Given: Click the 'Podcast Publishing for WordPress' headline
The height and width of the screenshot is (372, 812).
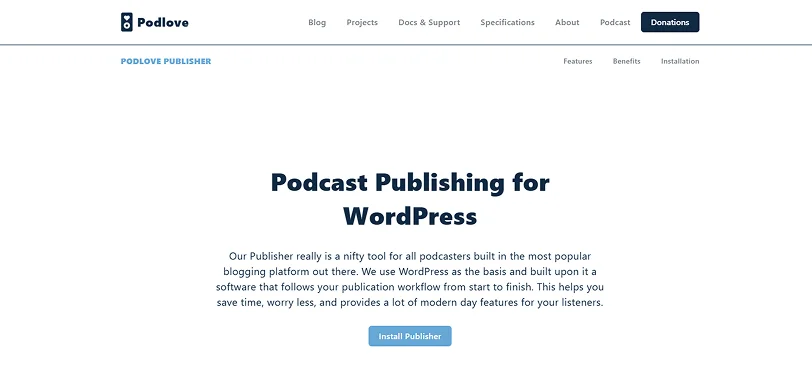Looking at the screenshot, I should (x=410, y=199).
